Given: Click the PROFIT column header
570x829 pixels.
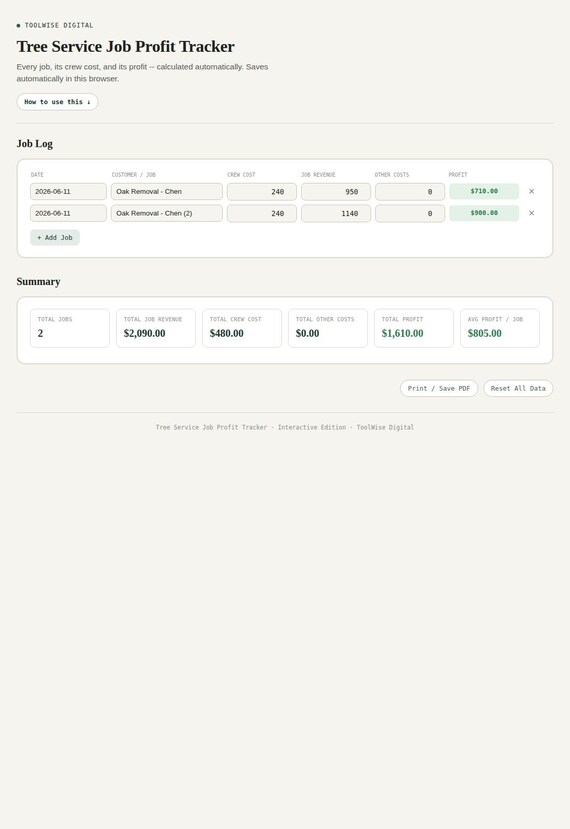Looking at the screenshot, I should (x=458, y=174).
